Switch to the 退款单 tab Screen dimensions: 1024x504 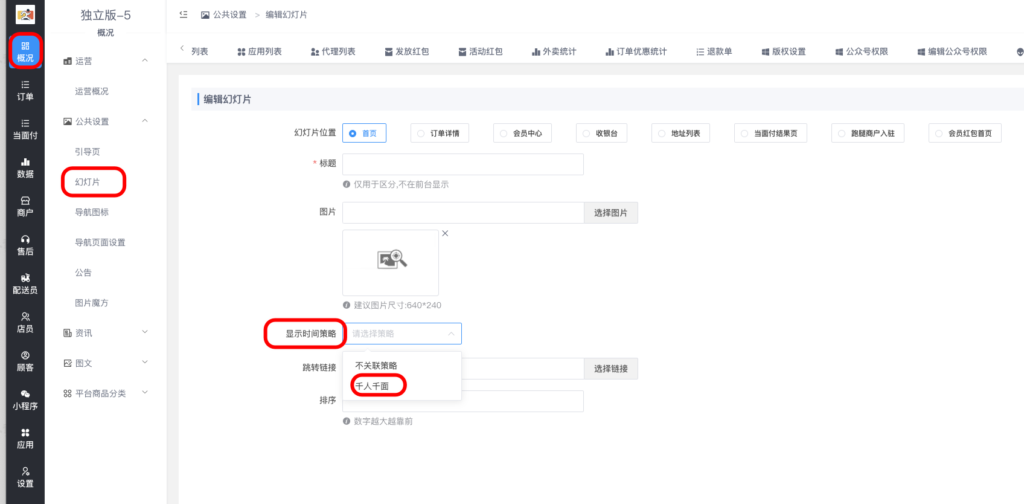[x=714, y=52]
